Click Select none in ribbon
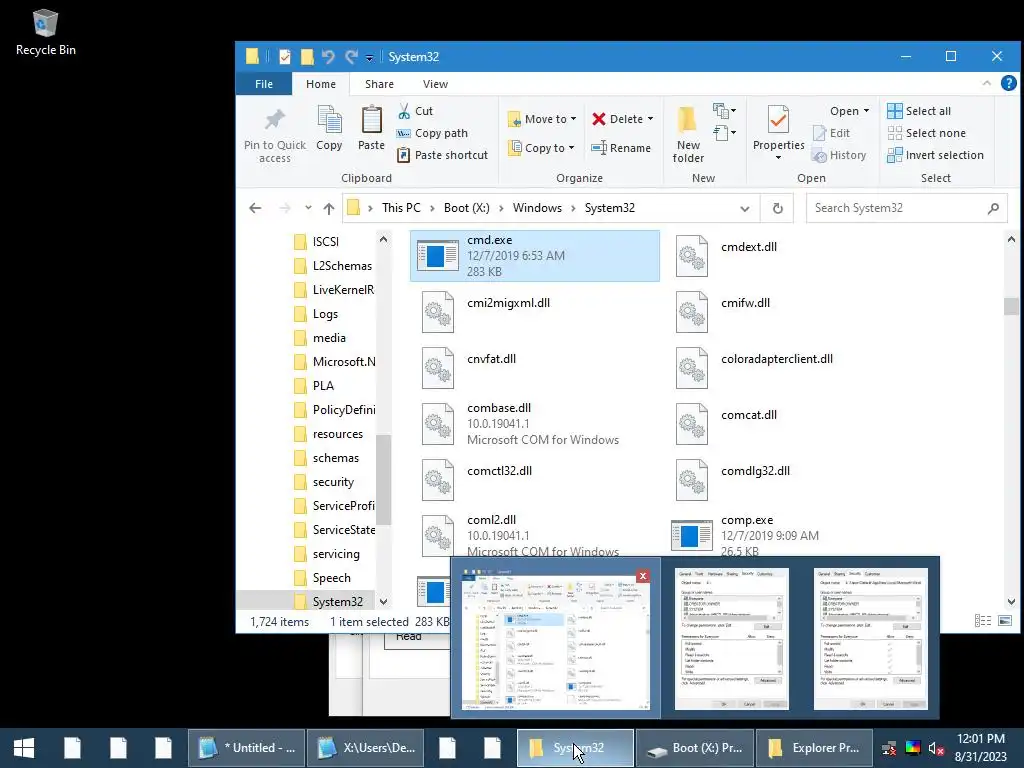The height and width of the screenshot is (768, 1024). pyautogui.click(x=926, y=133)
